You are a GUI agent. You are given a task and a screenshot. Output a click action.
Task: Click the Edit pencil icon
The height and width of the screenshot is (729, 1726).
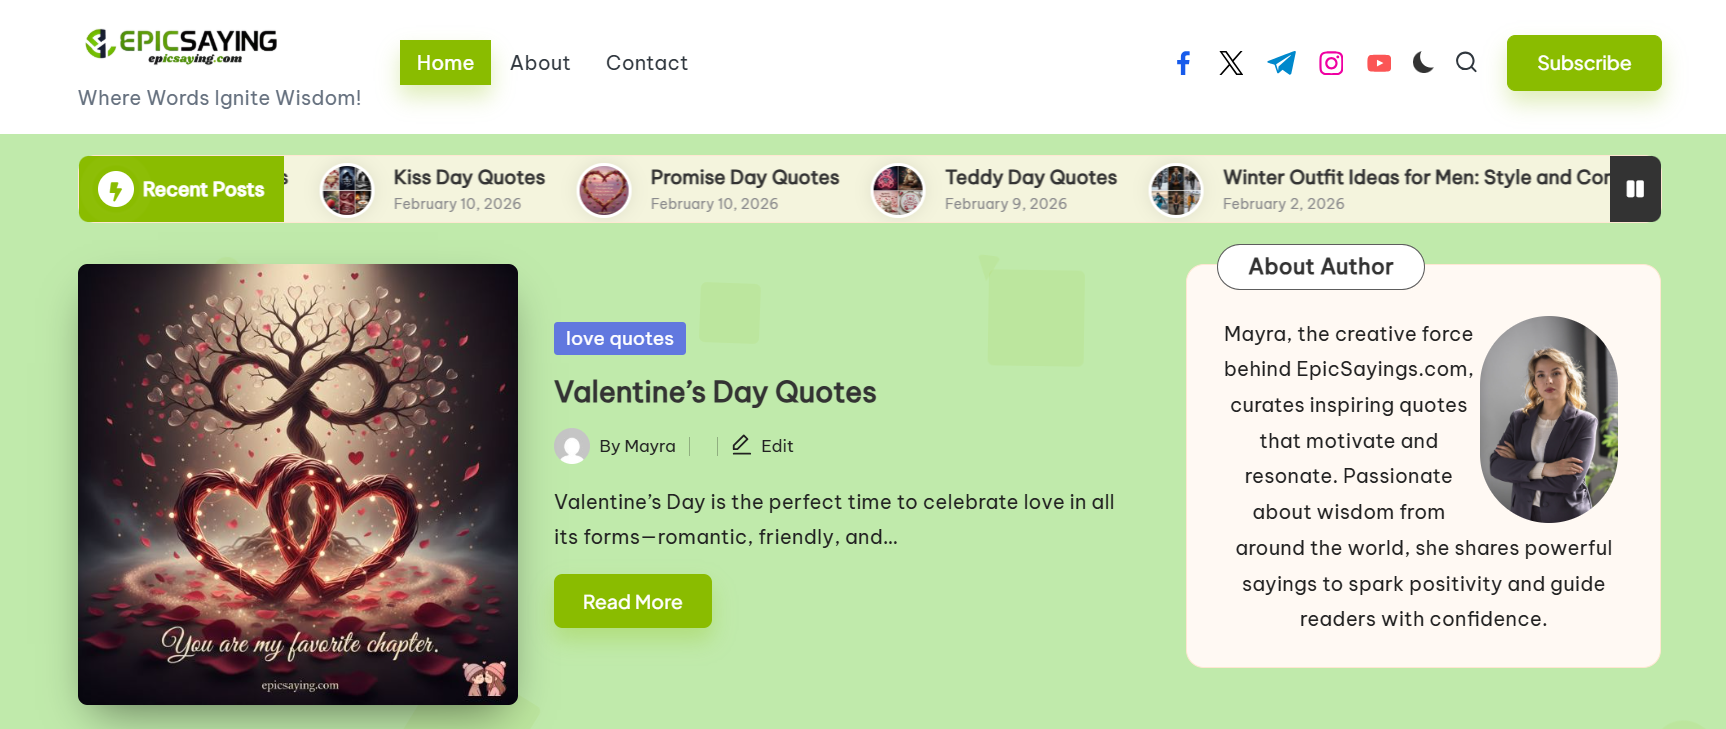coord(741,445)
